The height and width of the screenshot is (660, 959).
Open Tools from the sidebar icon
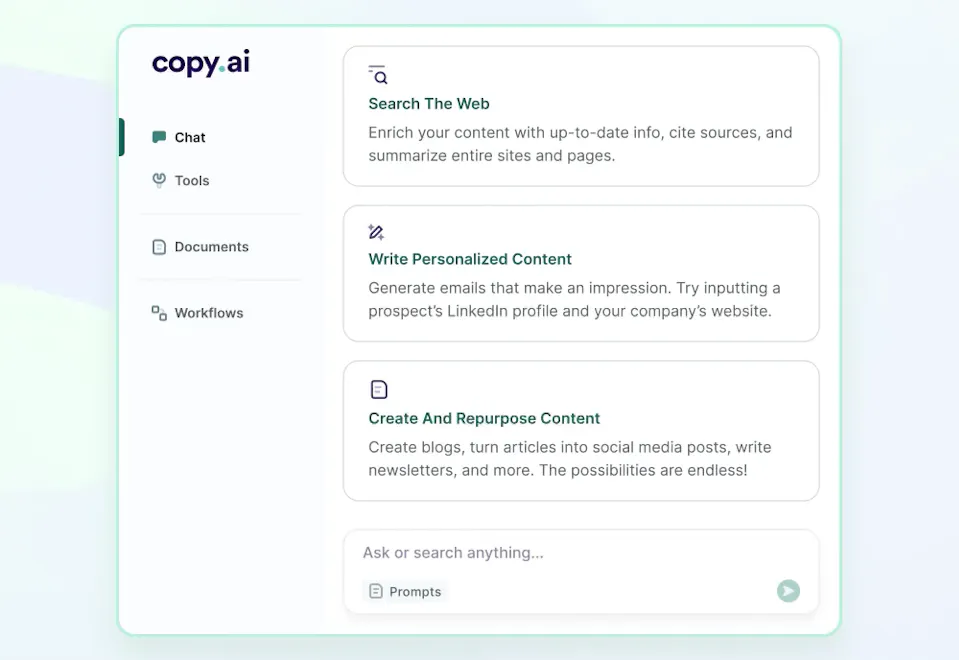(x=160, y=180)
